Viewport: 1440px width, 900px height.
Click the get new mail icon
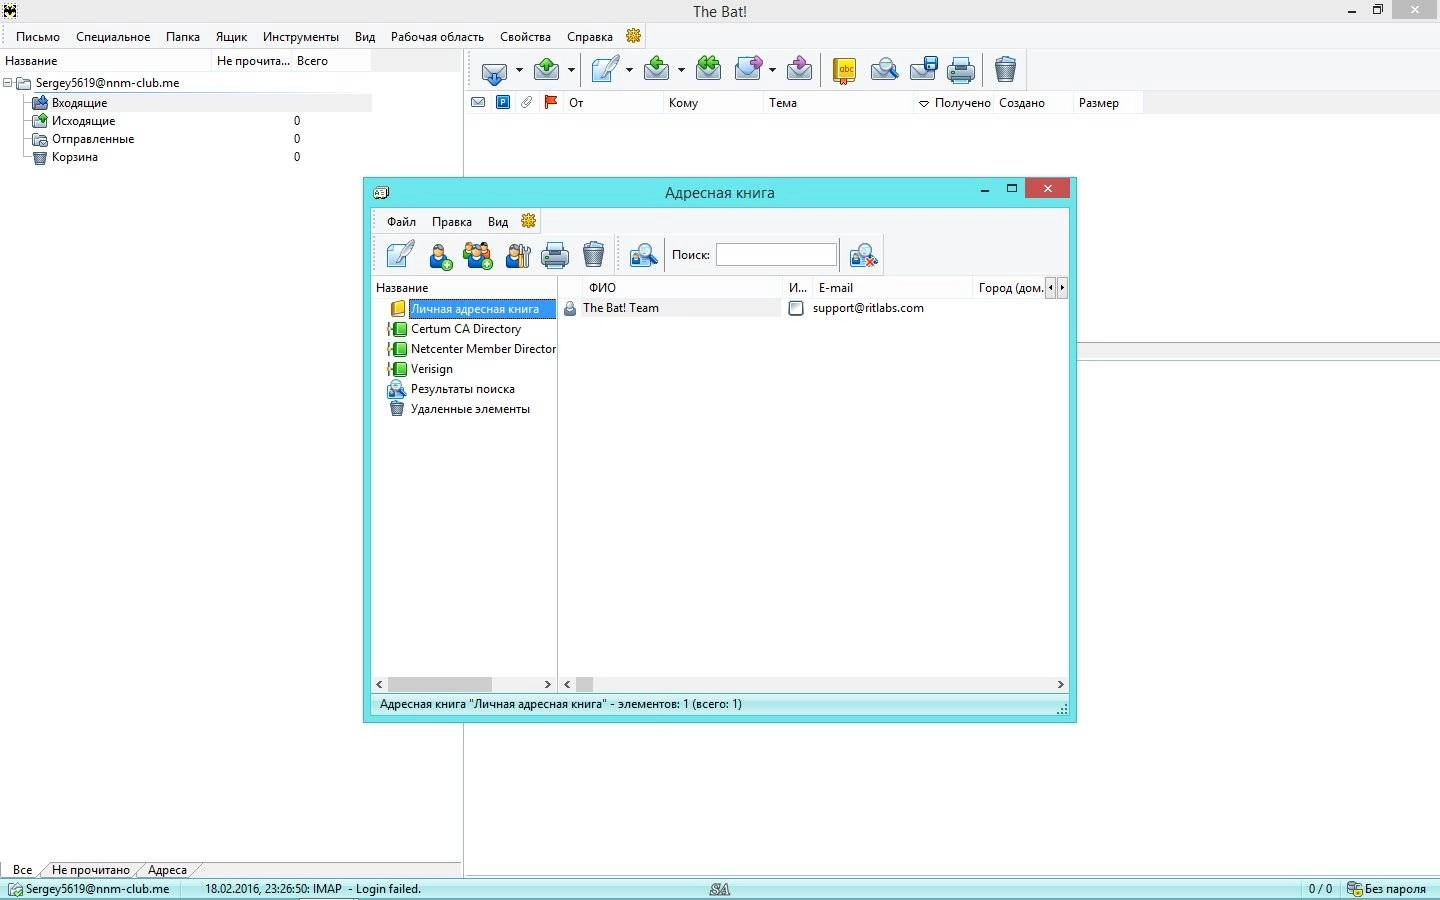pyautogui.click(x=494, y=70)
